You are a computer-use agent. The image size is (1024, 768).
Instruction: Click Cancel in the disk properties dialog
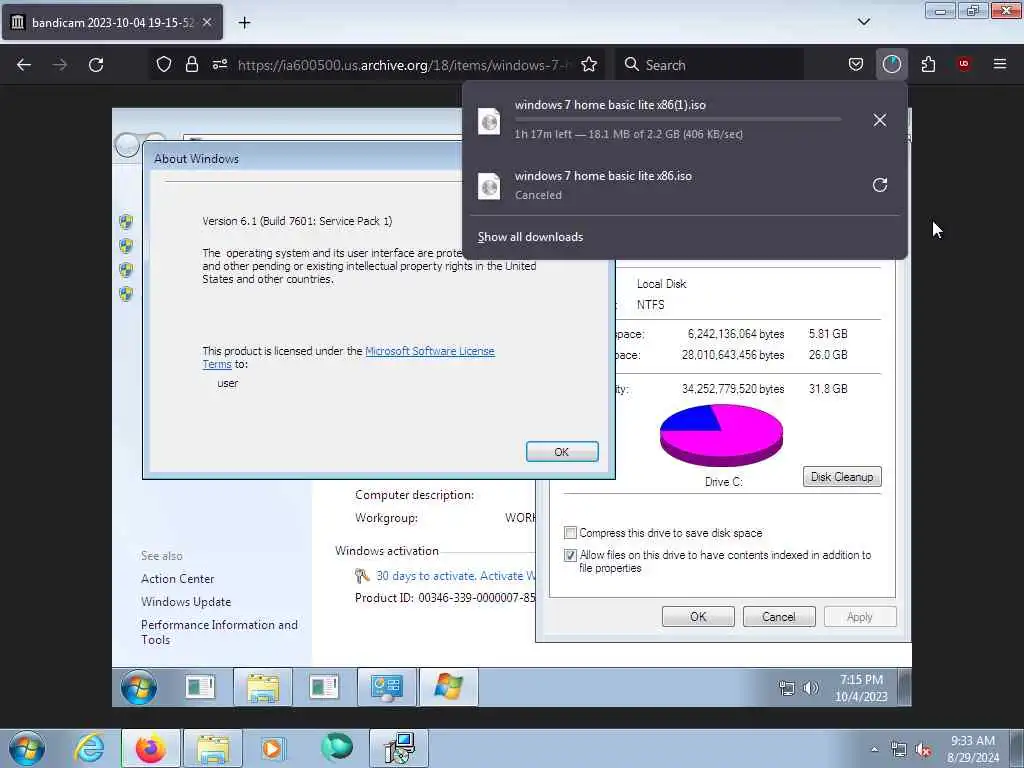778,616
